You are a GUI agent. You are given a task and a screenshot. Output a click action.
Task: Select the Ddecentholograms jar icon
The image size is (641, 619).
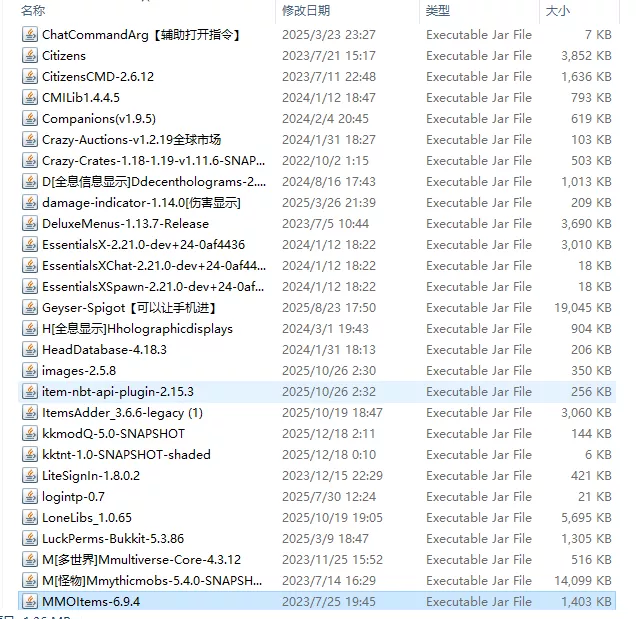point(30,182)
